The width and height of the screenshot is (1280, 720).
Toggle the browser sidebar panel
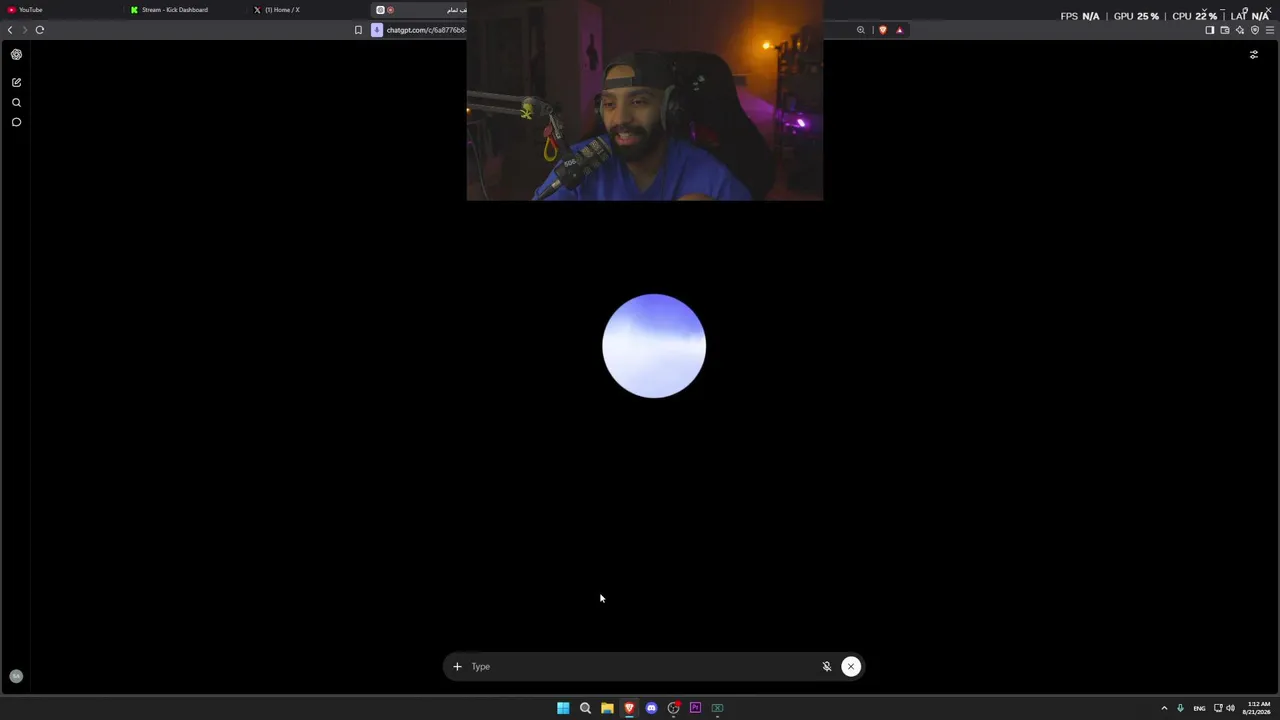(1210, 30)
